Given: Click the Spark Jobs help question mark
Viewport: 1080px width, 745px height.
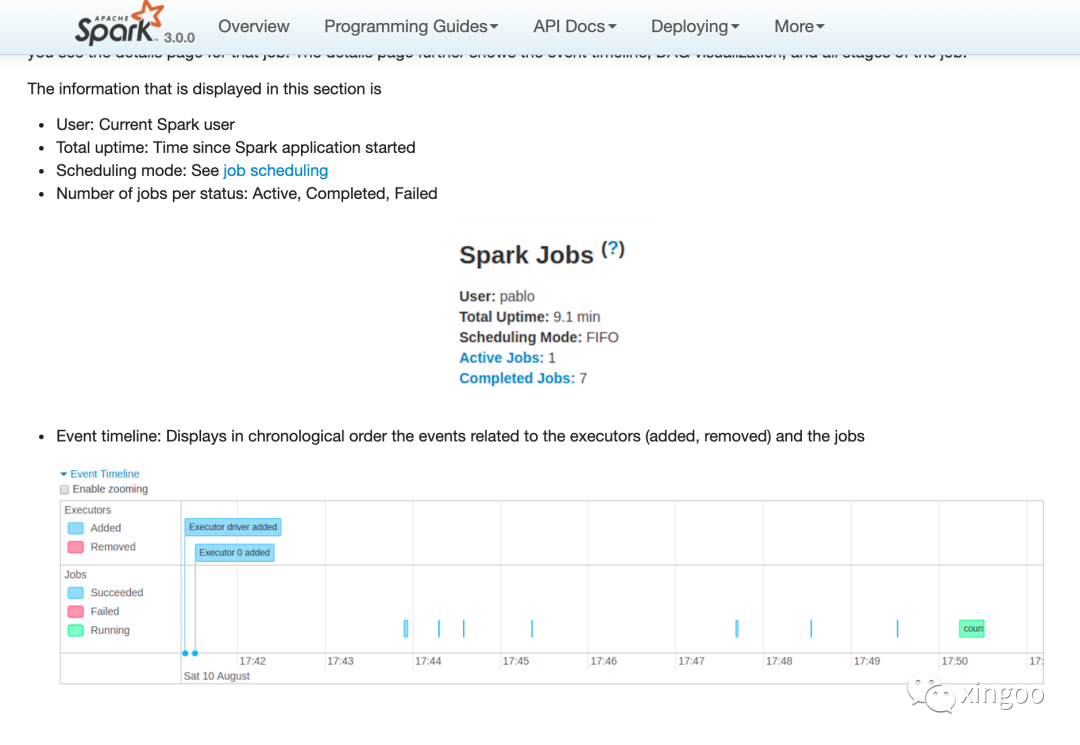Looking at the screenshot, I should tap(613, 249).
